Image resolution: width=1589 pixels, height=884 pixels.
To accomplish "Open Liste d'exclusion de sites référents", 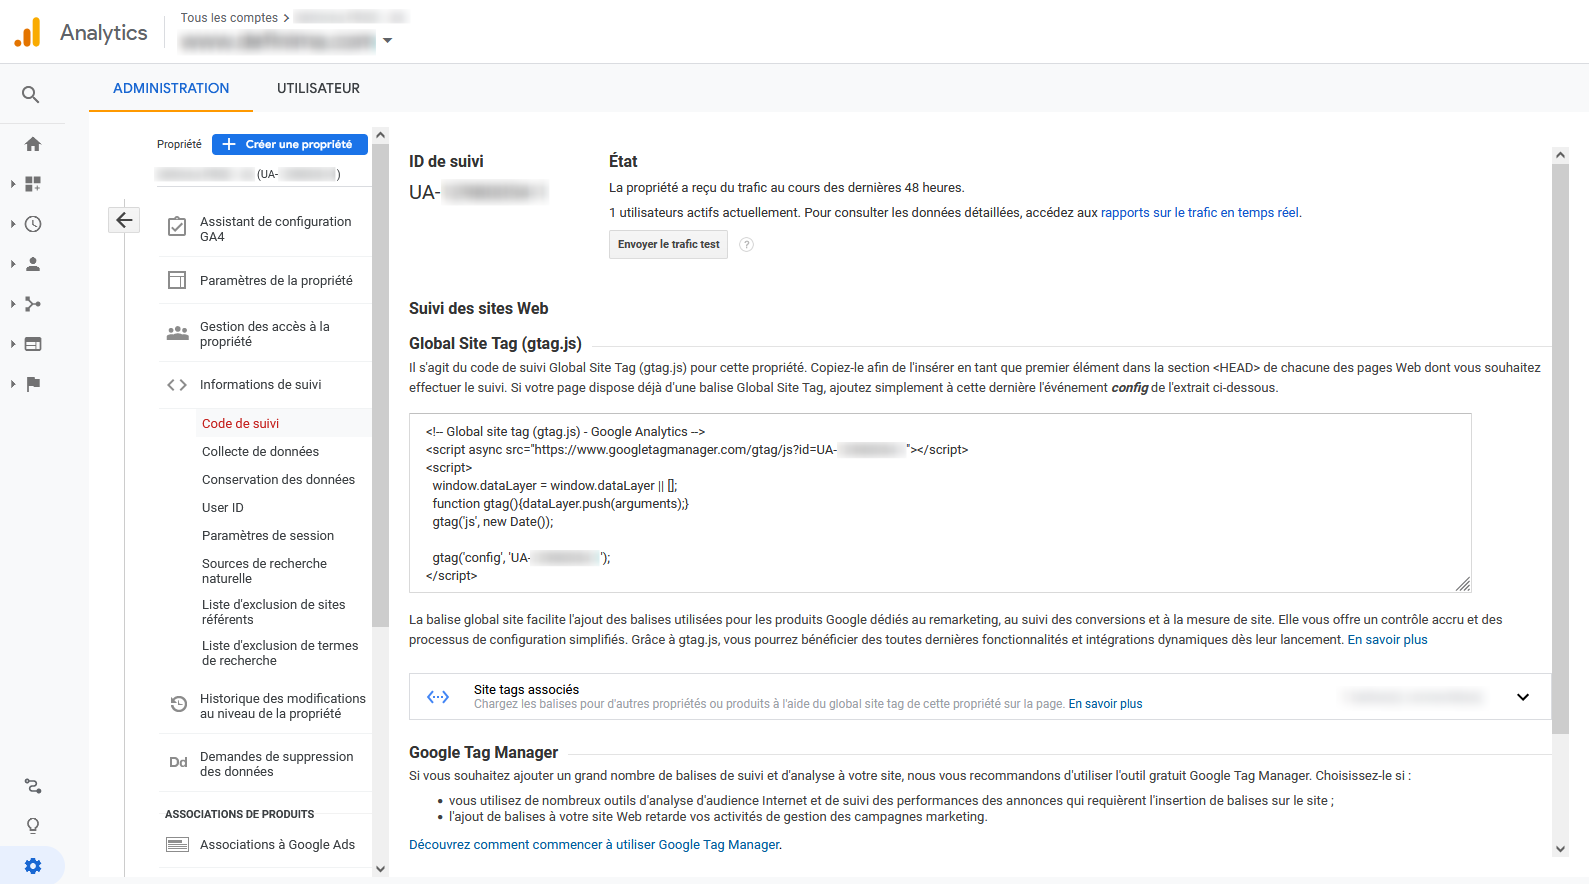I will point(274,612).
